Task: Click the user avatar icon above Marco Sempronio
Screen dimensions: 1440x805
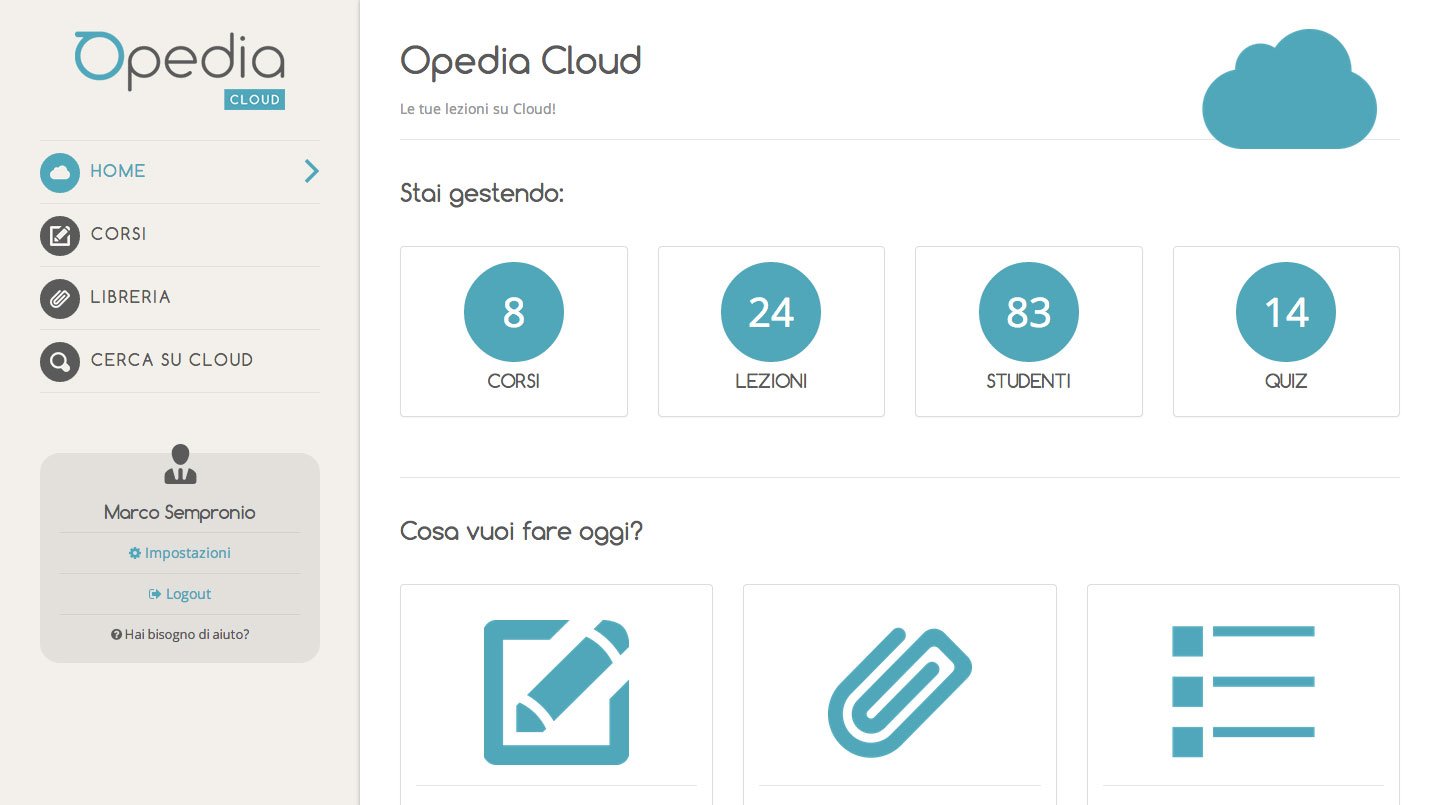Action: [x=180, y=464]
